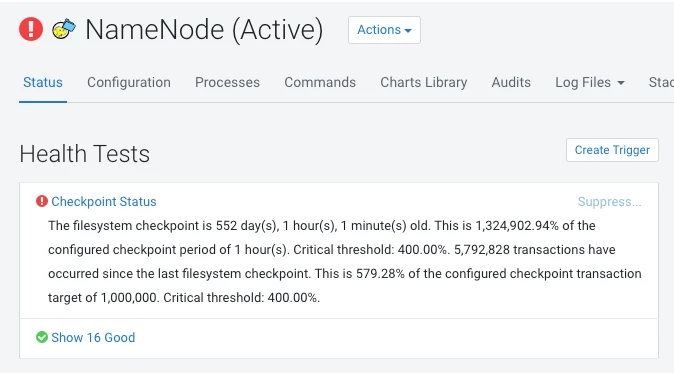Viewport: 674px width, 373px height.
Task: Select the Commands tab
Action: tap(320, 82)
